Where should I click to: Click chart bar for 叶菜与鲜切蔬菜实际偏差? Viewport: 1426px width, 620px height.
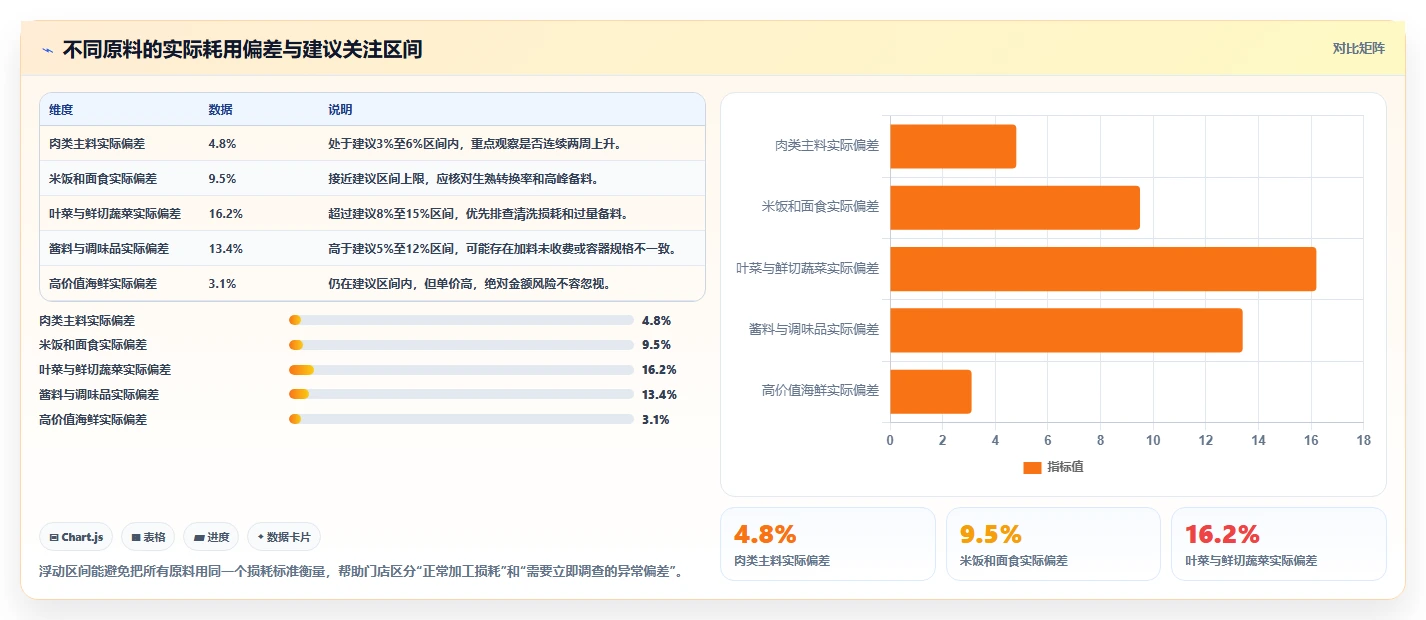pyautogui.click(x=1103, y=269)
